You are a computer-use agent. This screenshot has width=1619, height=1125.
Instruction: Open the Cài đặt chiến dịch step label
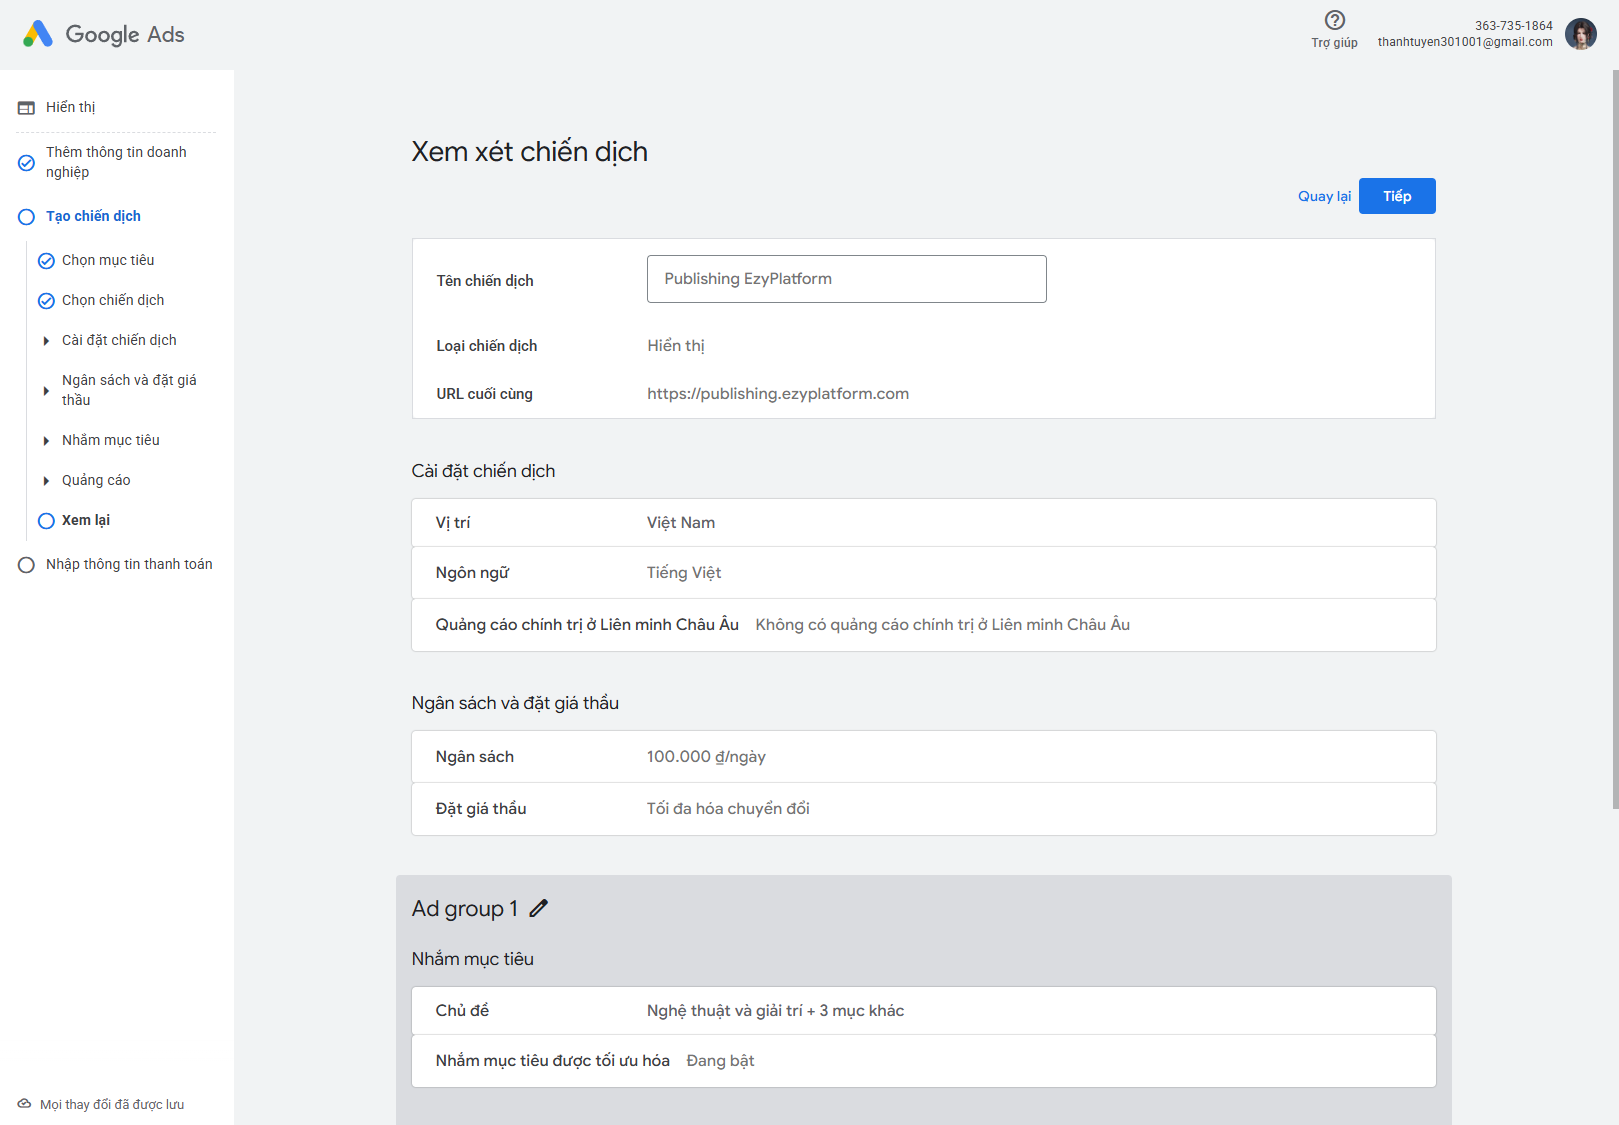[x=119, y=340]
